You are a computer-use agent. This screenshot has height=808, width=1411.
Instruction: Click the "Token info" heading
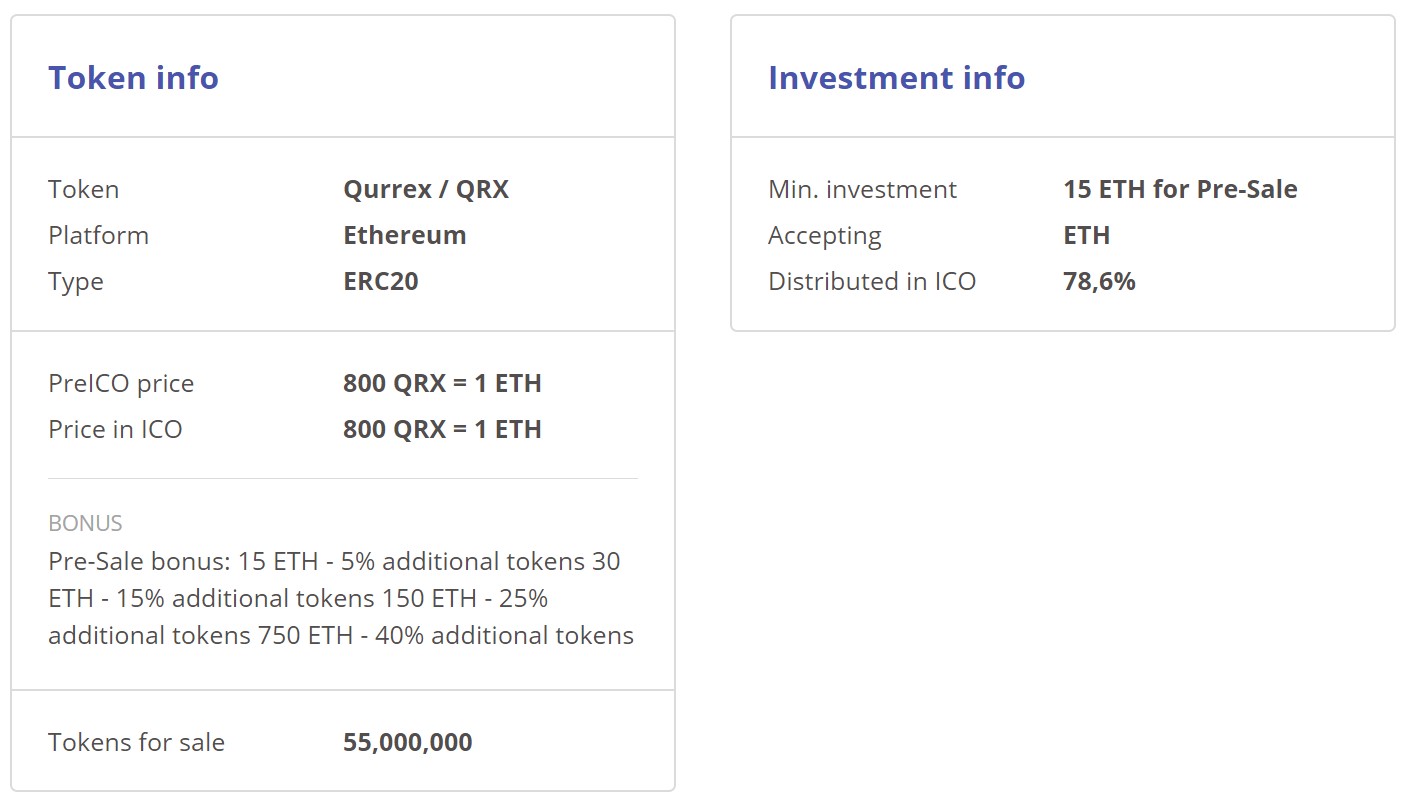click(133, 78)
